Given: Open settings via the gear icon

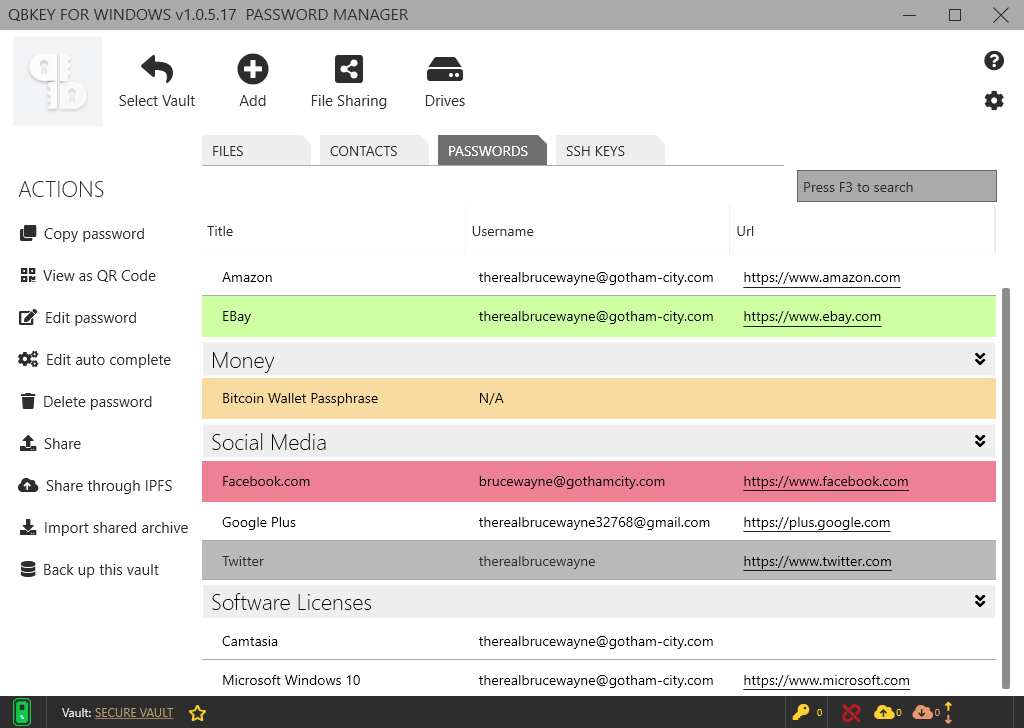Looking at the screenshot, I should tap(993, 101).
